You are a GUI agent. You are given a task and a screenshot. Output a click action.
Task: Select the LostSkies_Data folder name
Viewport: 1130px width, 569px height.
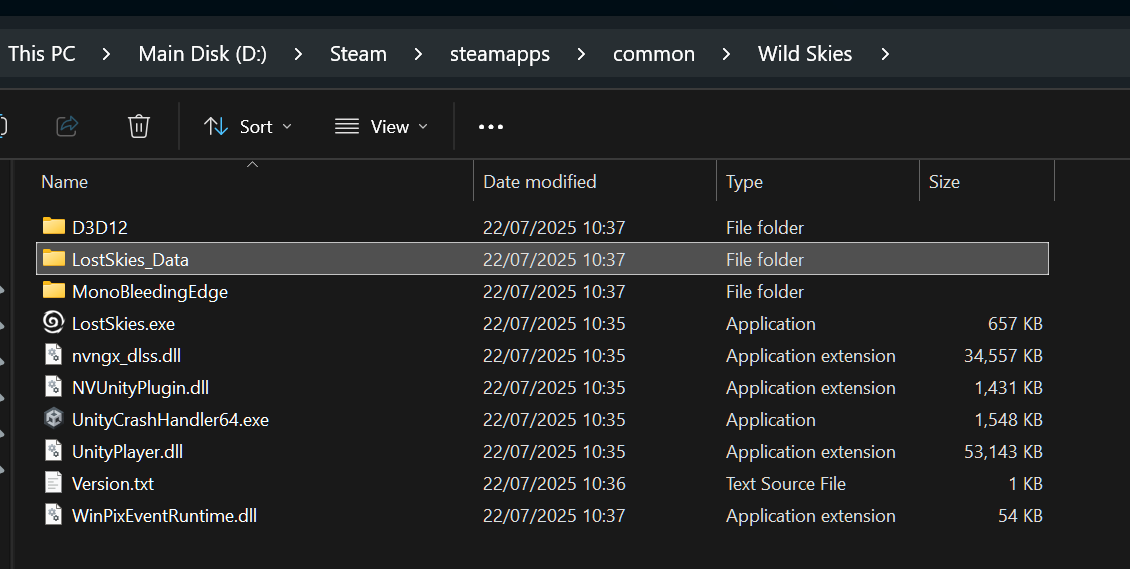pyautogui.click(x=130, y=259)
